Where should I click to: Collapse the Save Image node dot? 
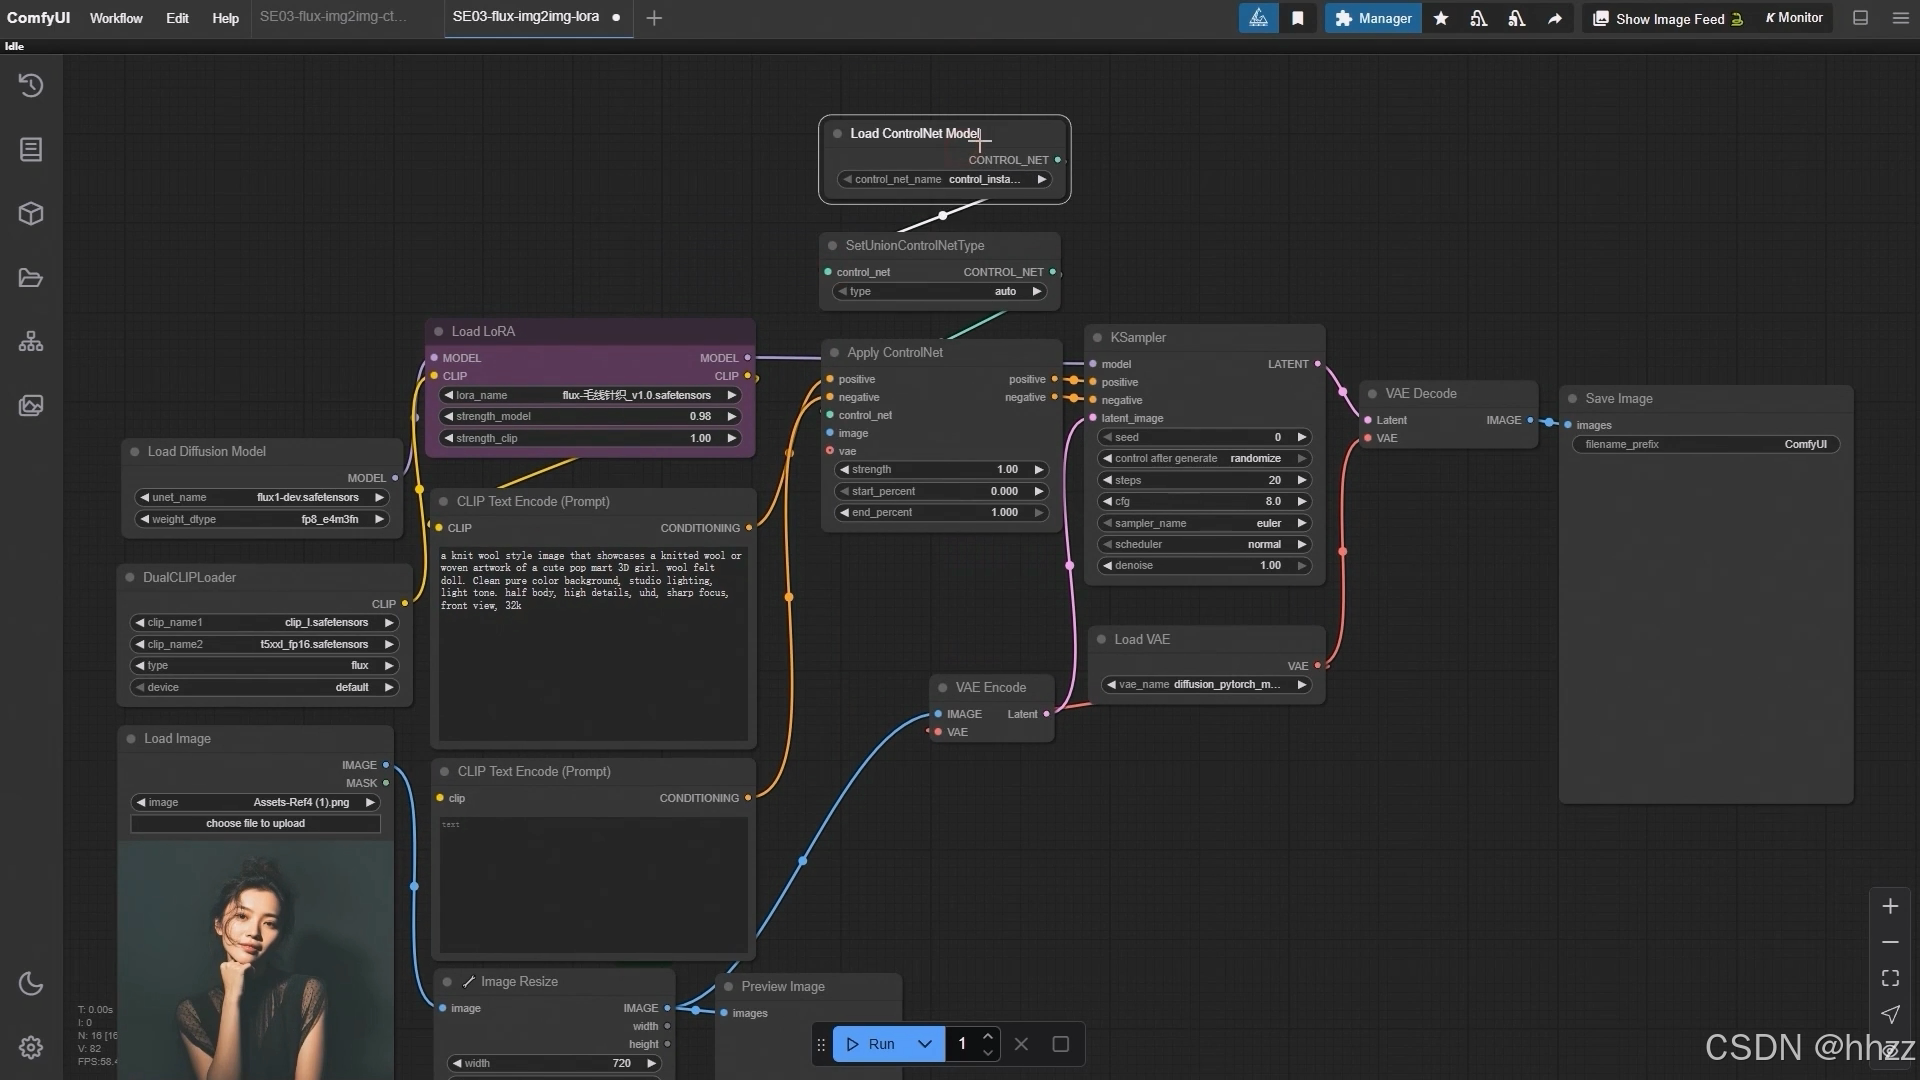(x=1572, y=399)
